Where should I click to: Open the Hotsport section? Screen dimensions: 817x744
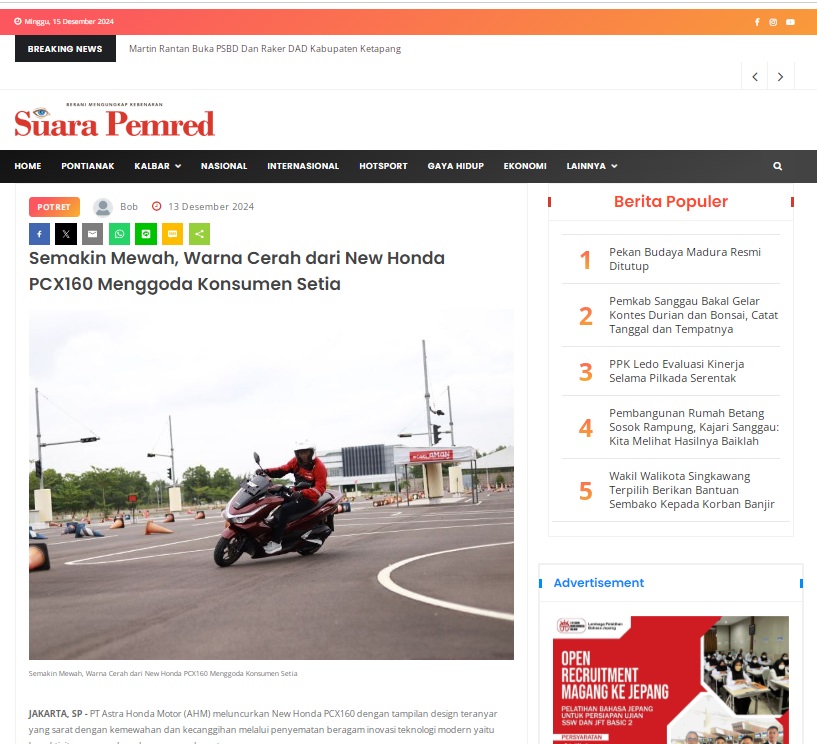[x=383, y=166]
